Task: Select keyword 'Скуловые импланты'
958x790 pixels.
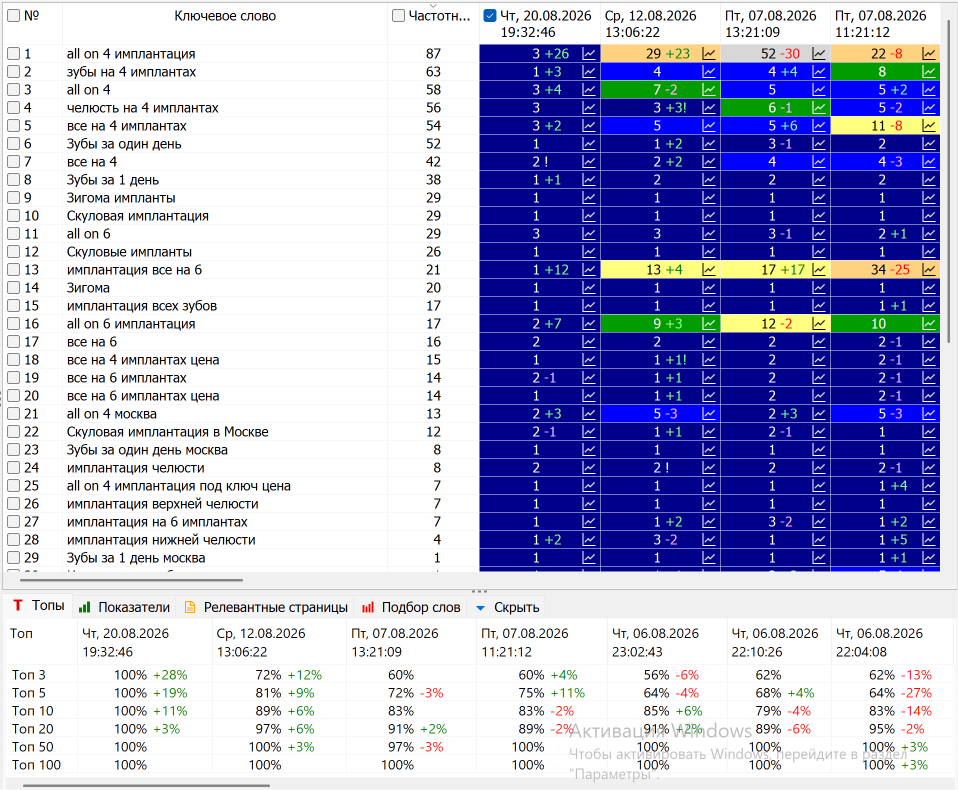Action: click(129, 252)
